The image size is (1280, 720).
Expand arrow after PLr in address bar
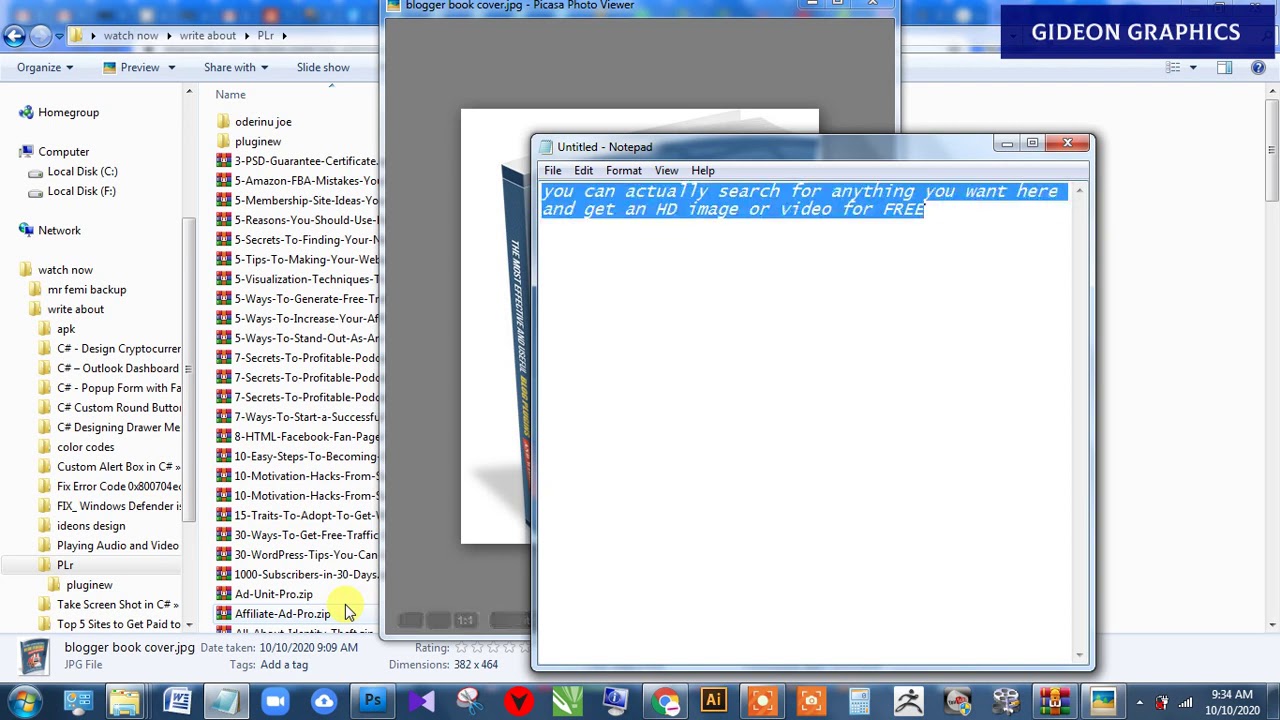pos(284,36)
